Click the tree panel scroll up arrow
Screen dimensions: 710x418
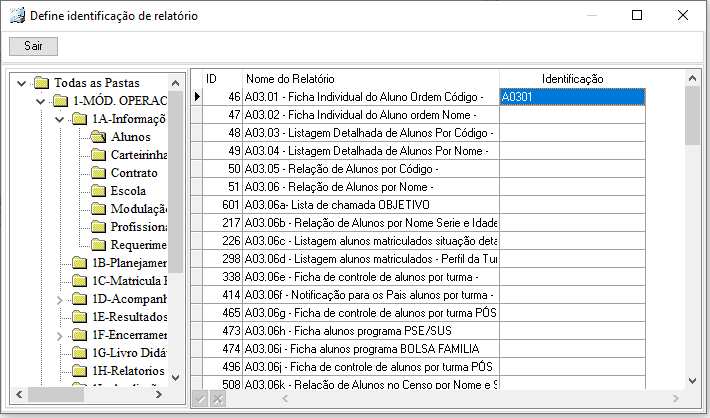point(176,83)
